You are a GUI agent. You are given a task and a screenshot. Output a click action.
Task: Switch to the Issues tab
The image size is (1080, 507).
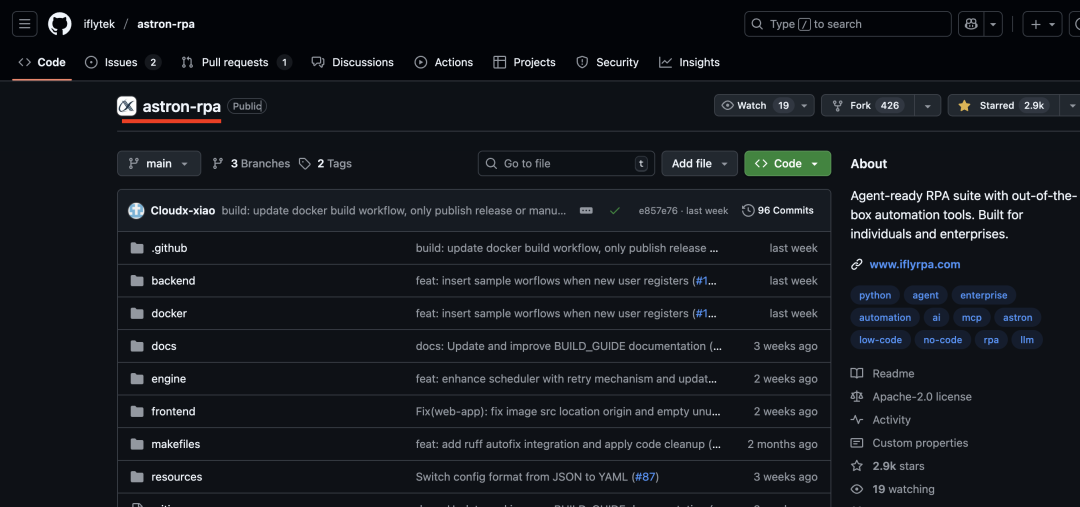click(122, 62)
